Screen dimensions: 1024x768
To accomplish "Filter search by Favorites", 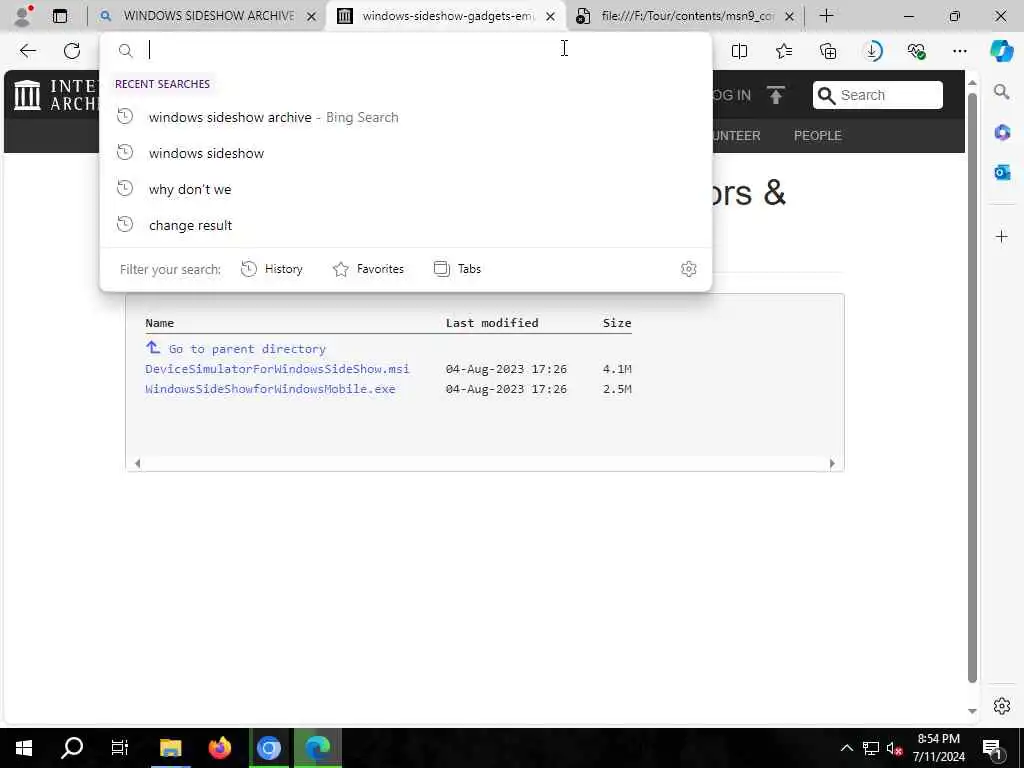I will (x=368, y=269).
